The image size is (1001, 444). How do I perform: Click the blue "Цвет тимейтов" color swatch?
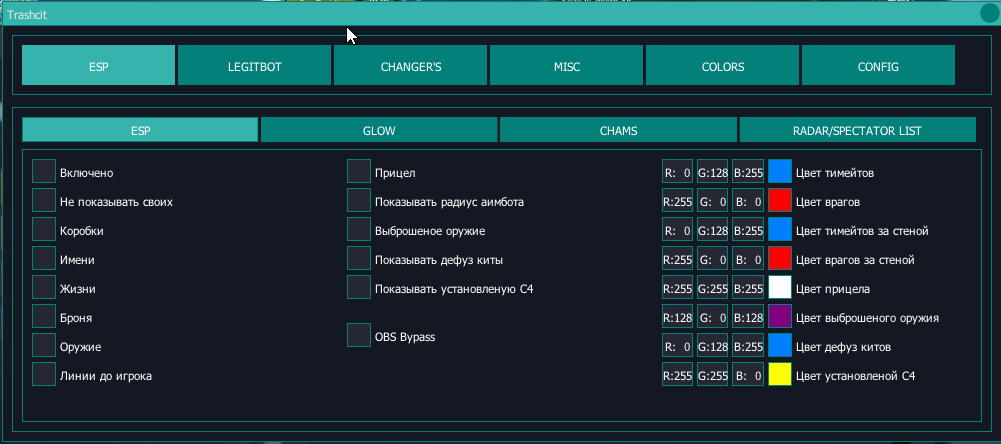click(780, 172)
